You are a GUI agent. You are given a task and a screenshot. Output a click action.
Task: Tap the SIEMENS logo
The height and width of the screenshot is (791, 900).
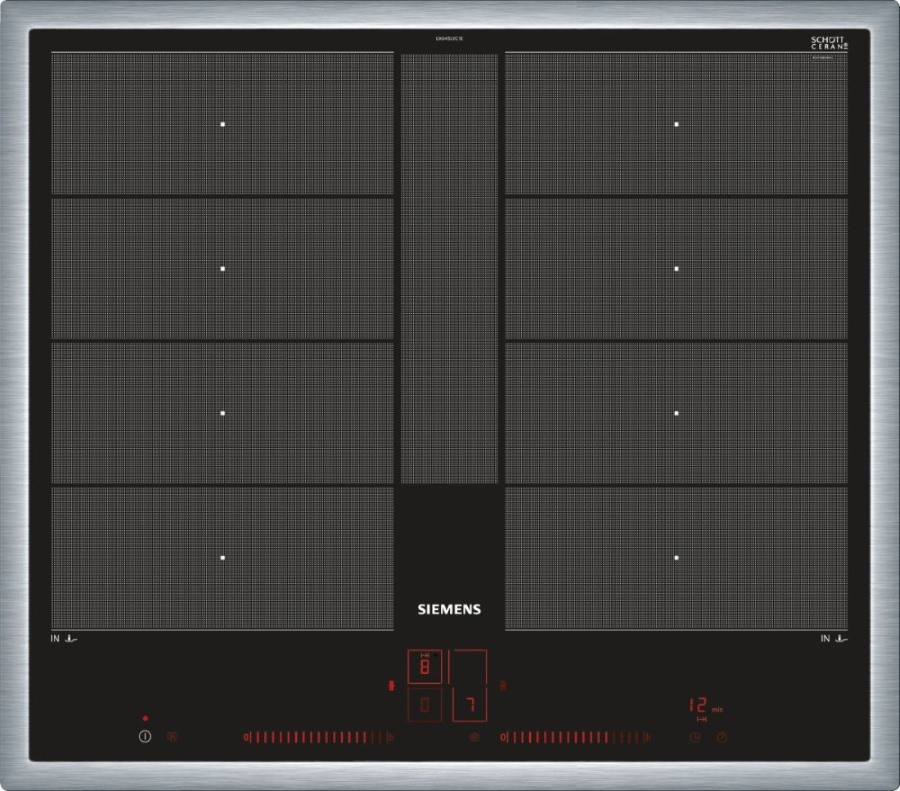click(x=449, y=609)
